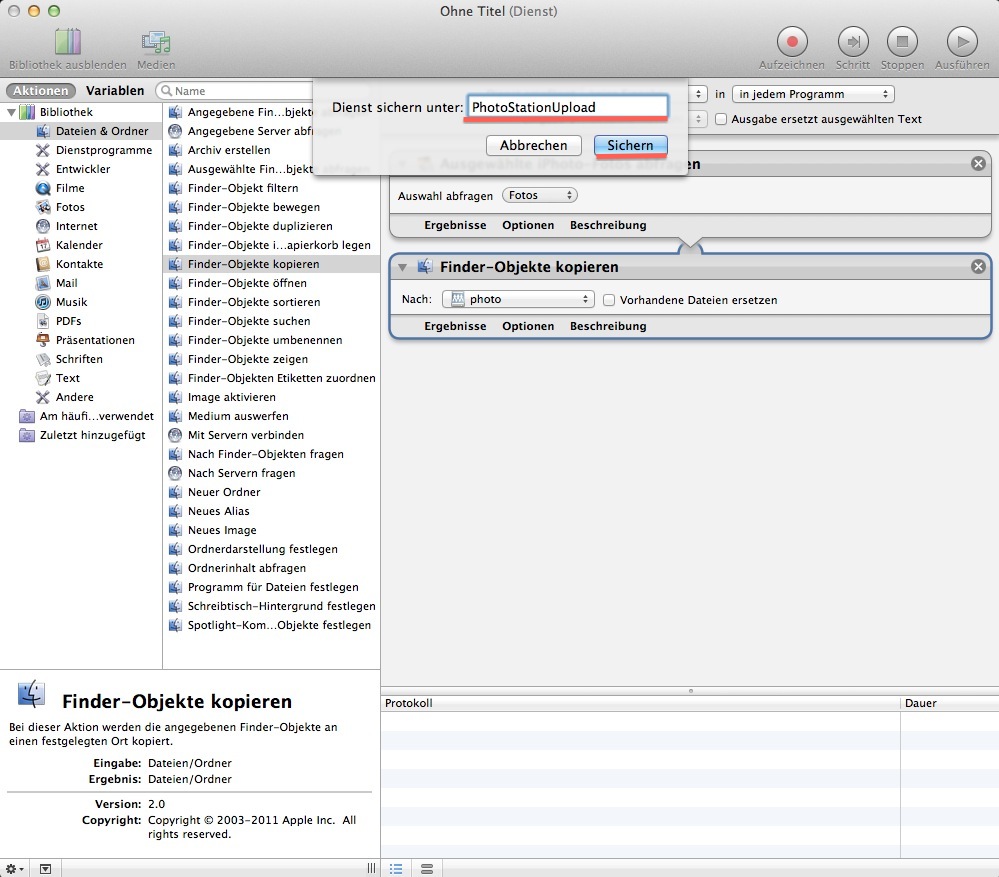Open the Medien browser icon
This screenshot has height=877, width=999.
156,42
